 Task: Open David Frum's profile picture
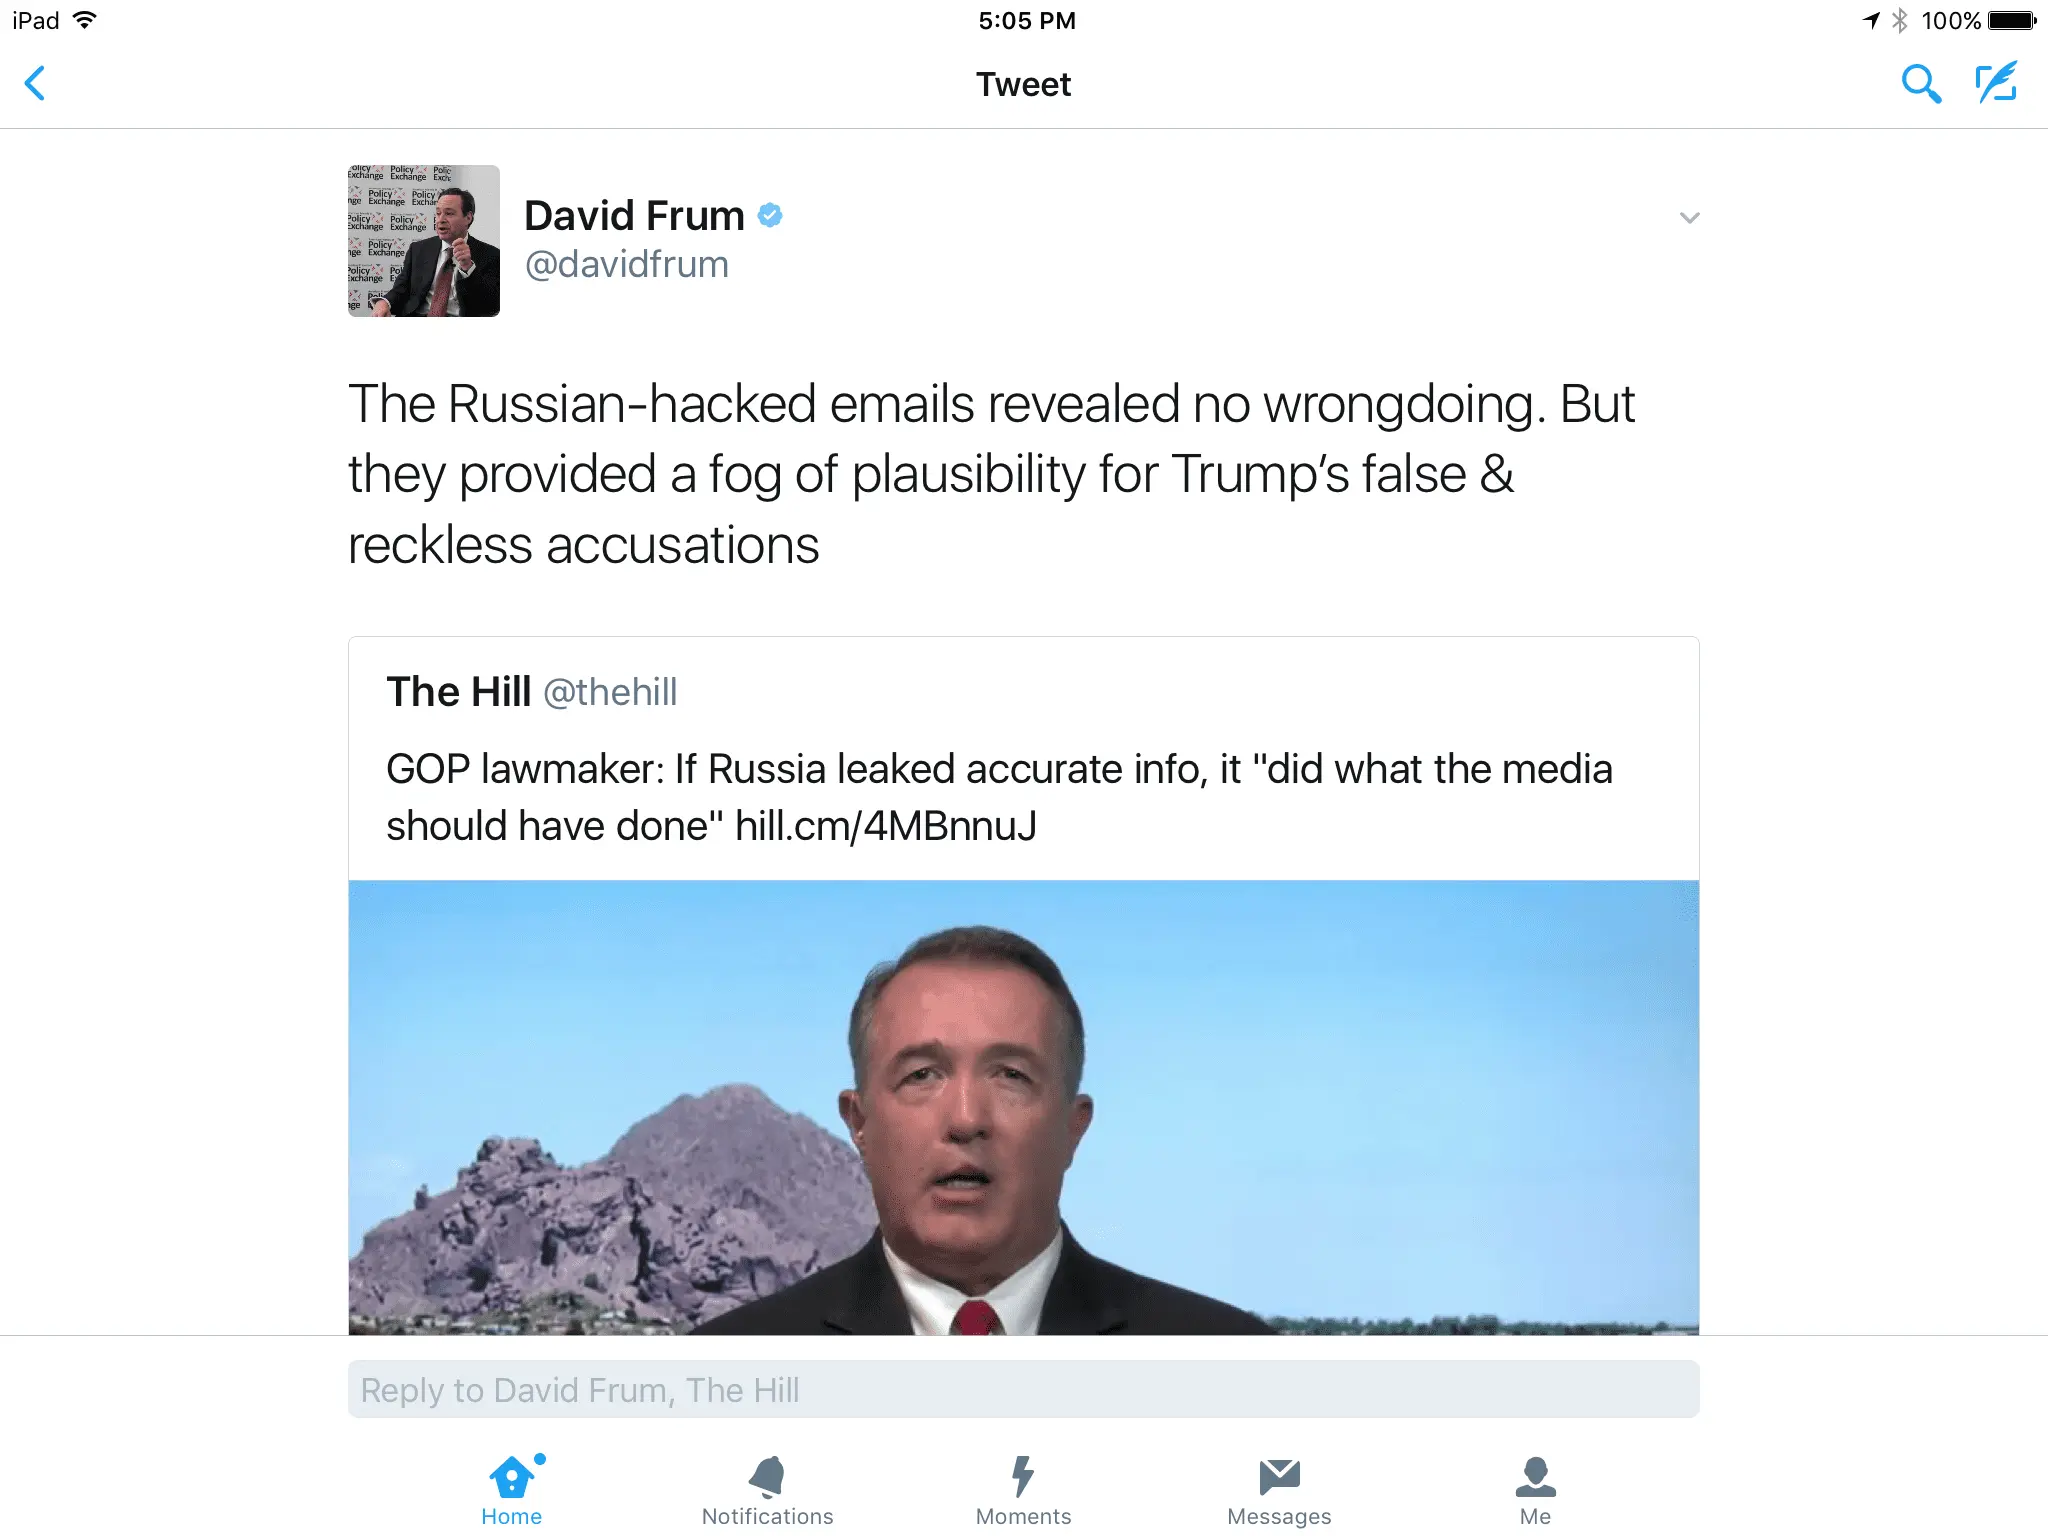pos(424,241)
